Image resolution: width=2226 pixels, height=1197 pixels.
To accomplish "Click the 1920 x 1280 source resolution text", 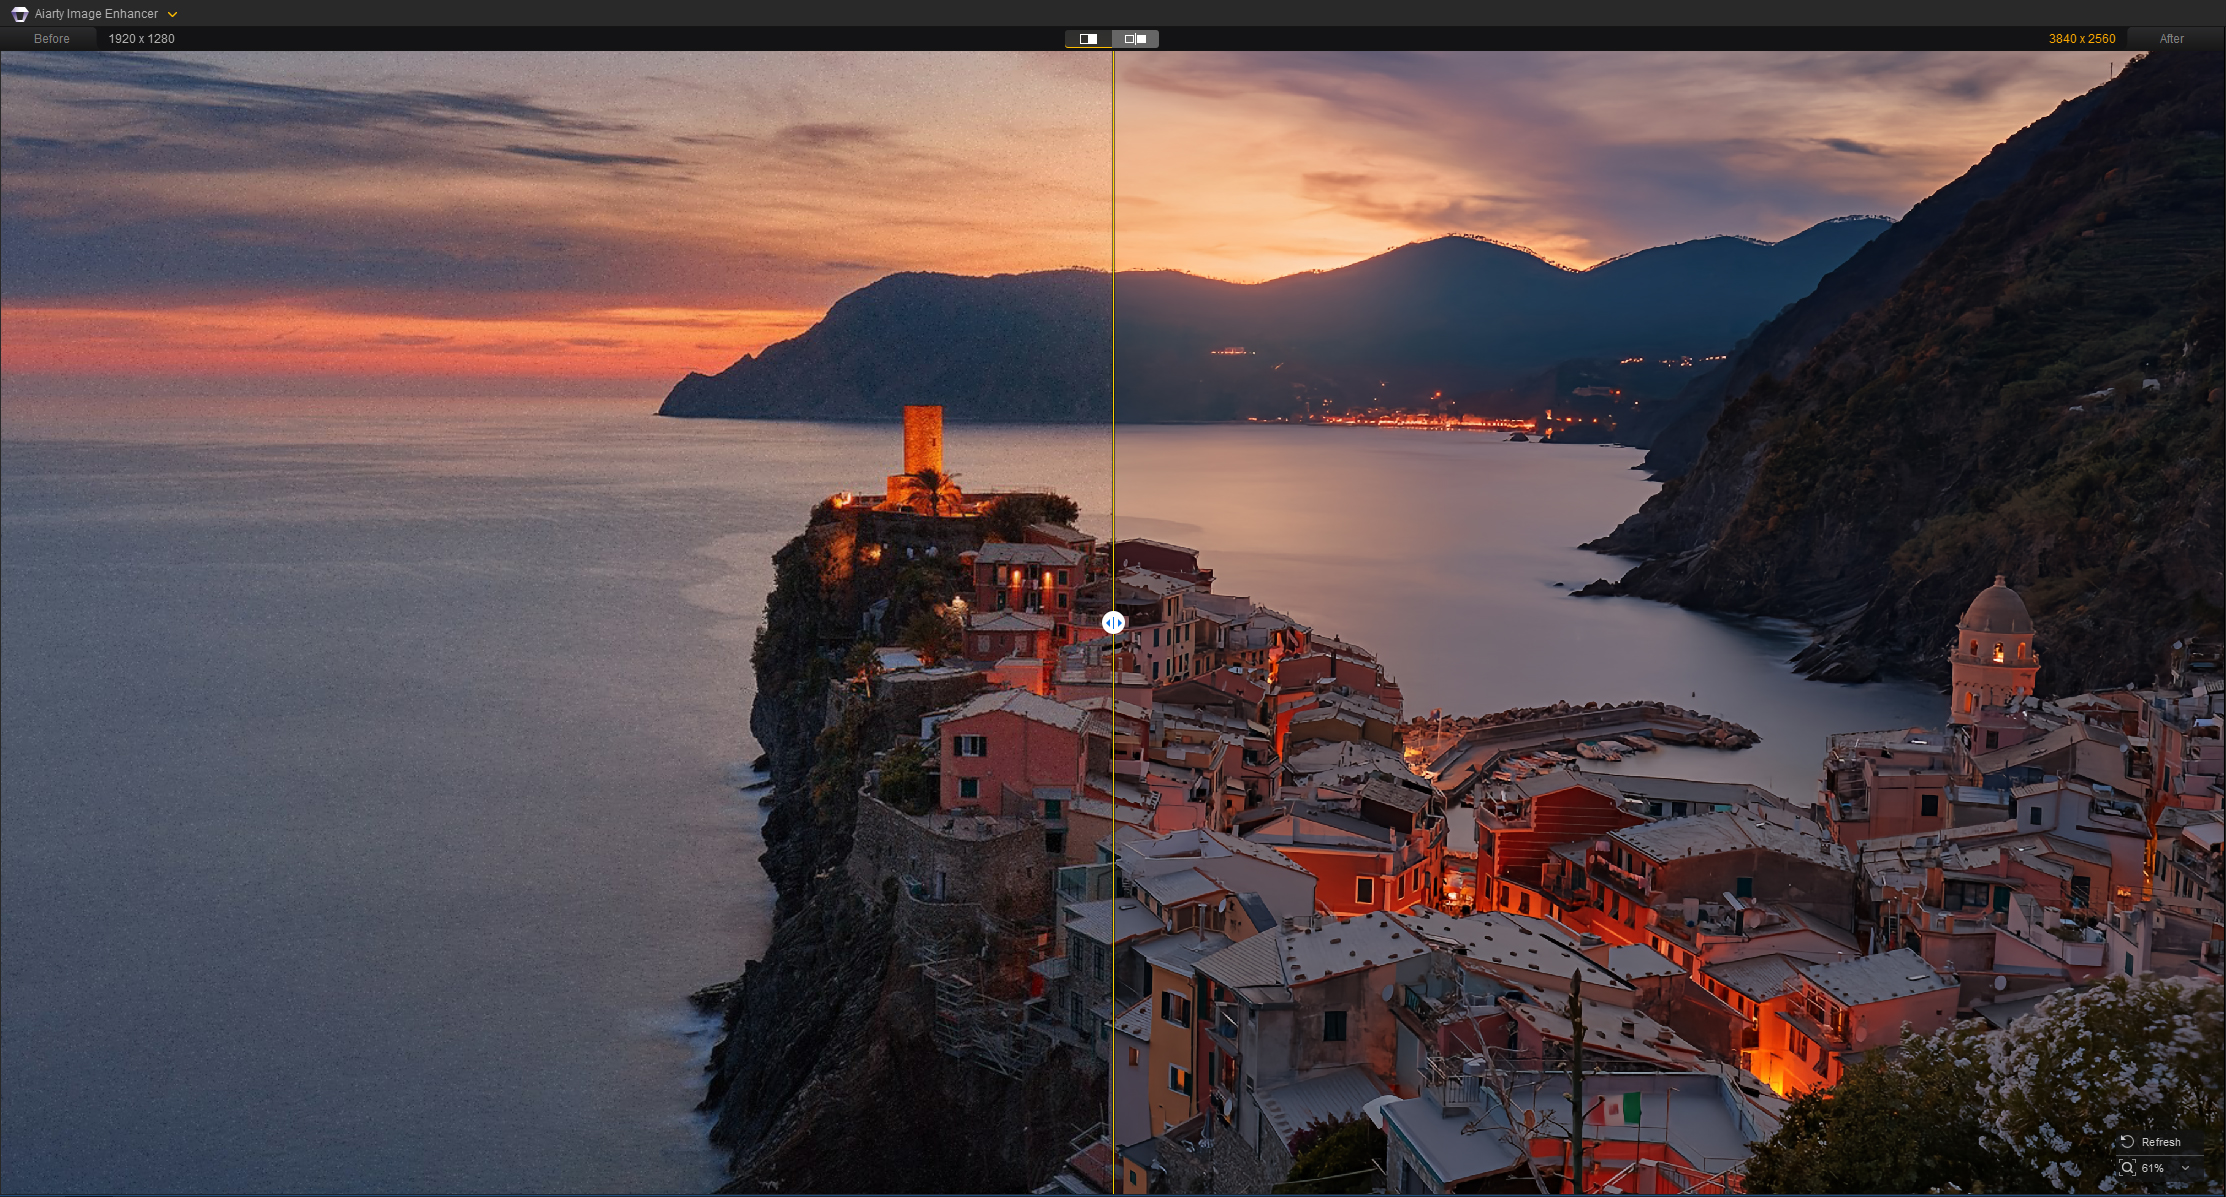I will tap(141, 39).
